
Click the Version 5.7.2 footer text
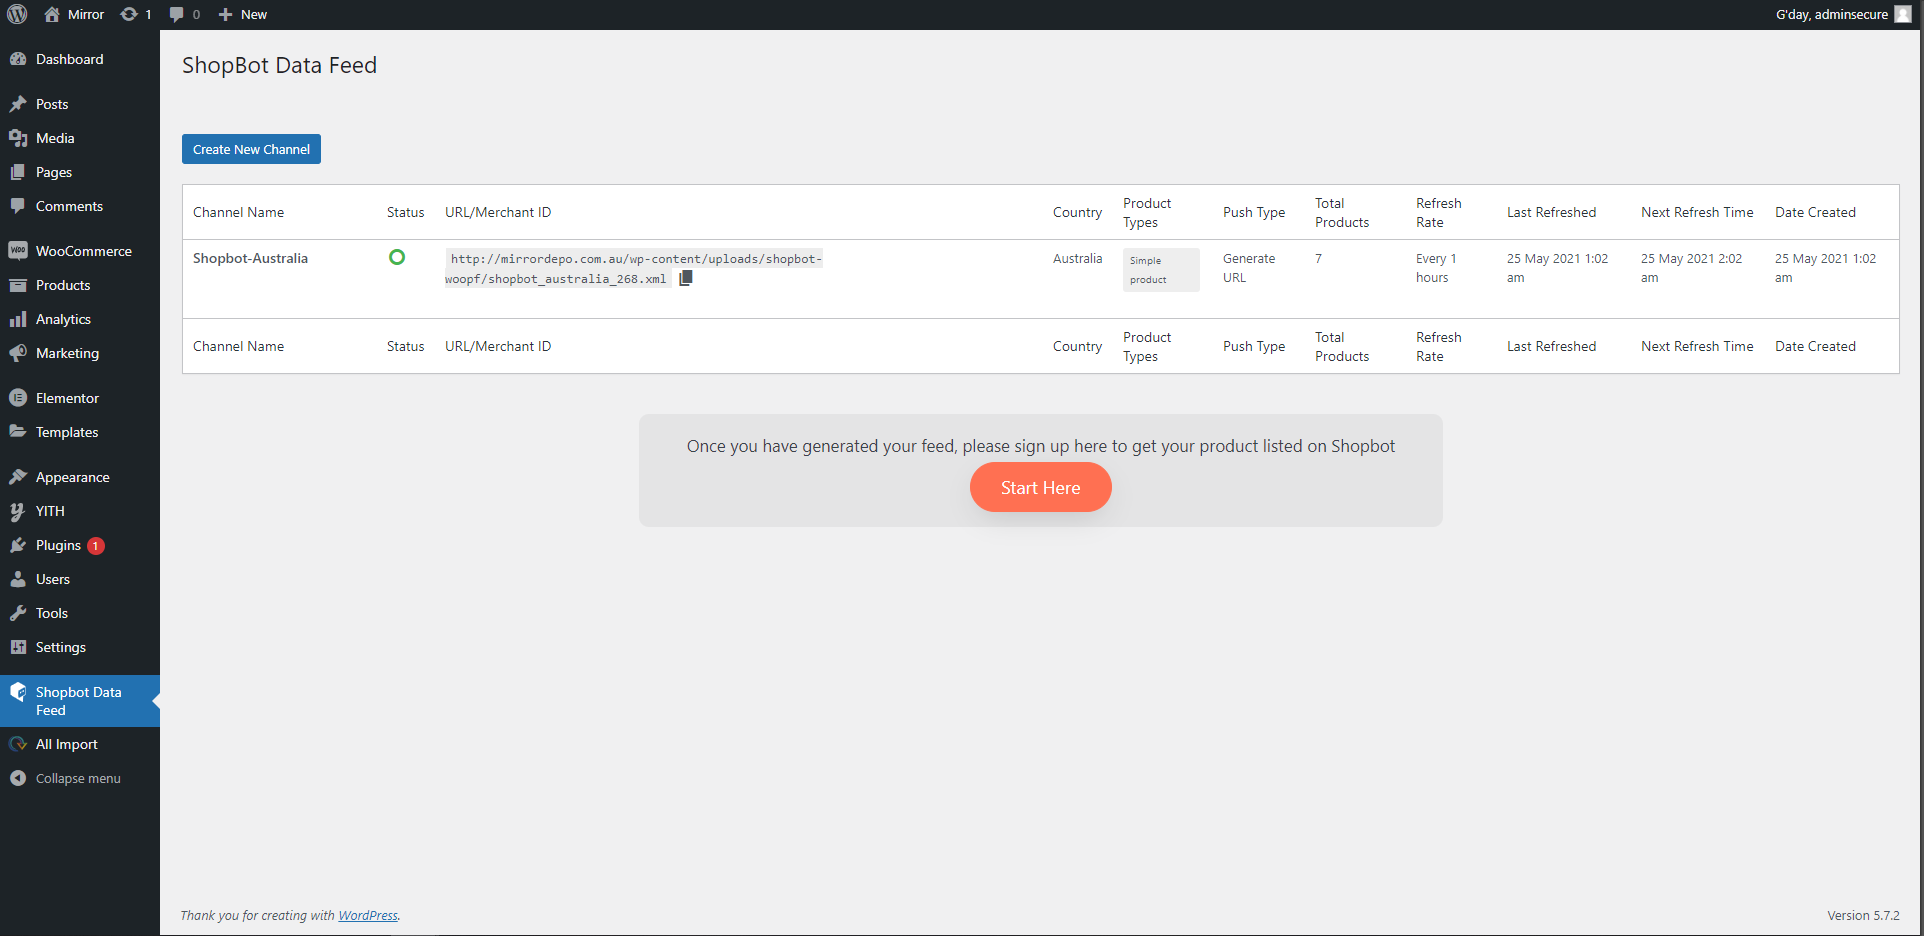(x=1863, y=915)
